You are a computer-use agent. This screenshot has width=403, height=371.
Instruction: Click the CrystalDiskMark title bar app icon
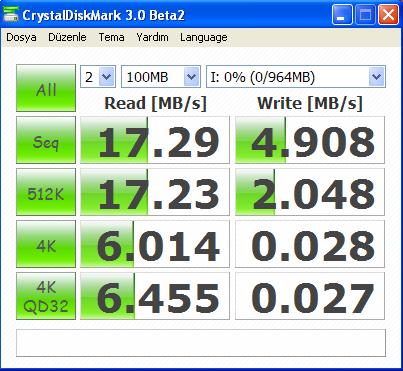(11, 15)
